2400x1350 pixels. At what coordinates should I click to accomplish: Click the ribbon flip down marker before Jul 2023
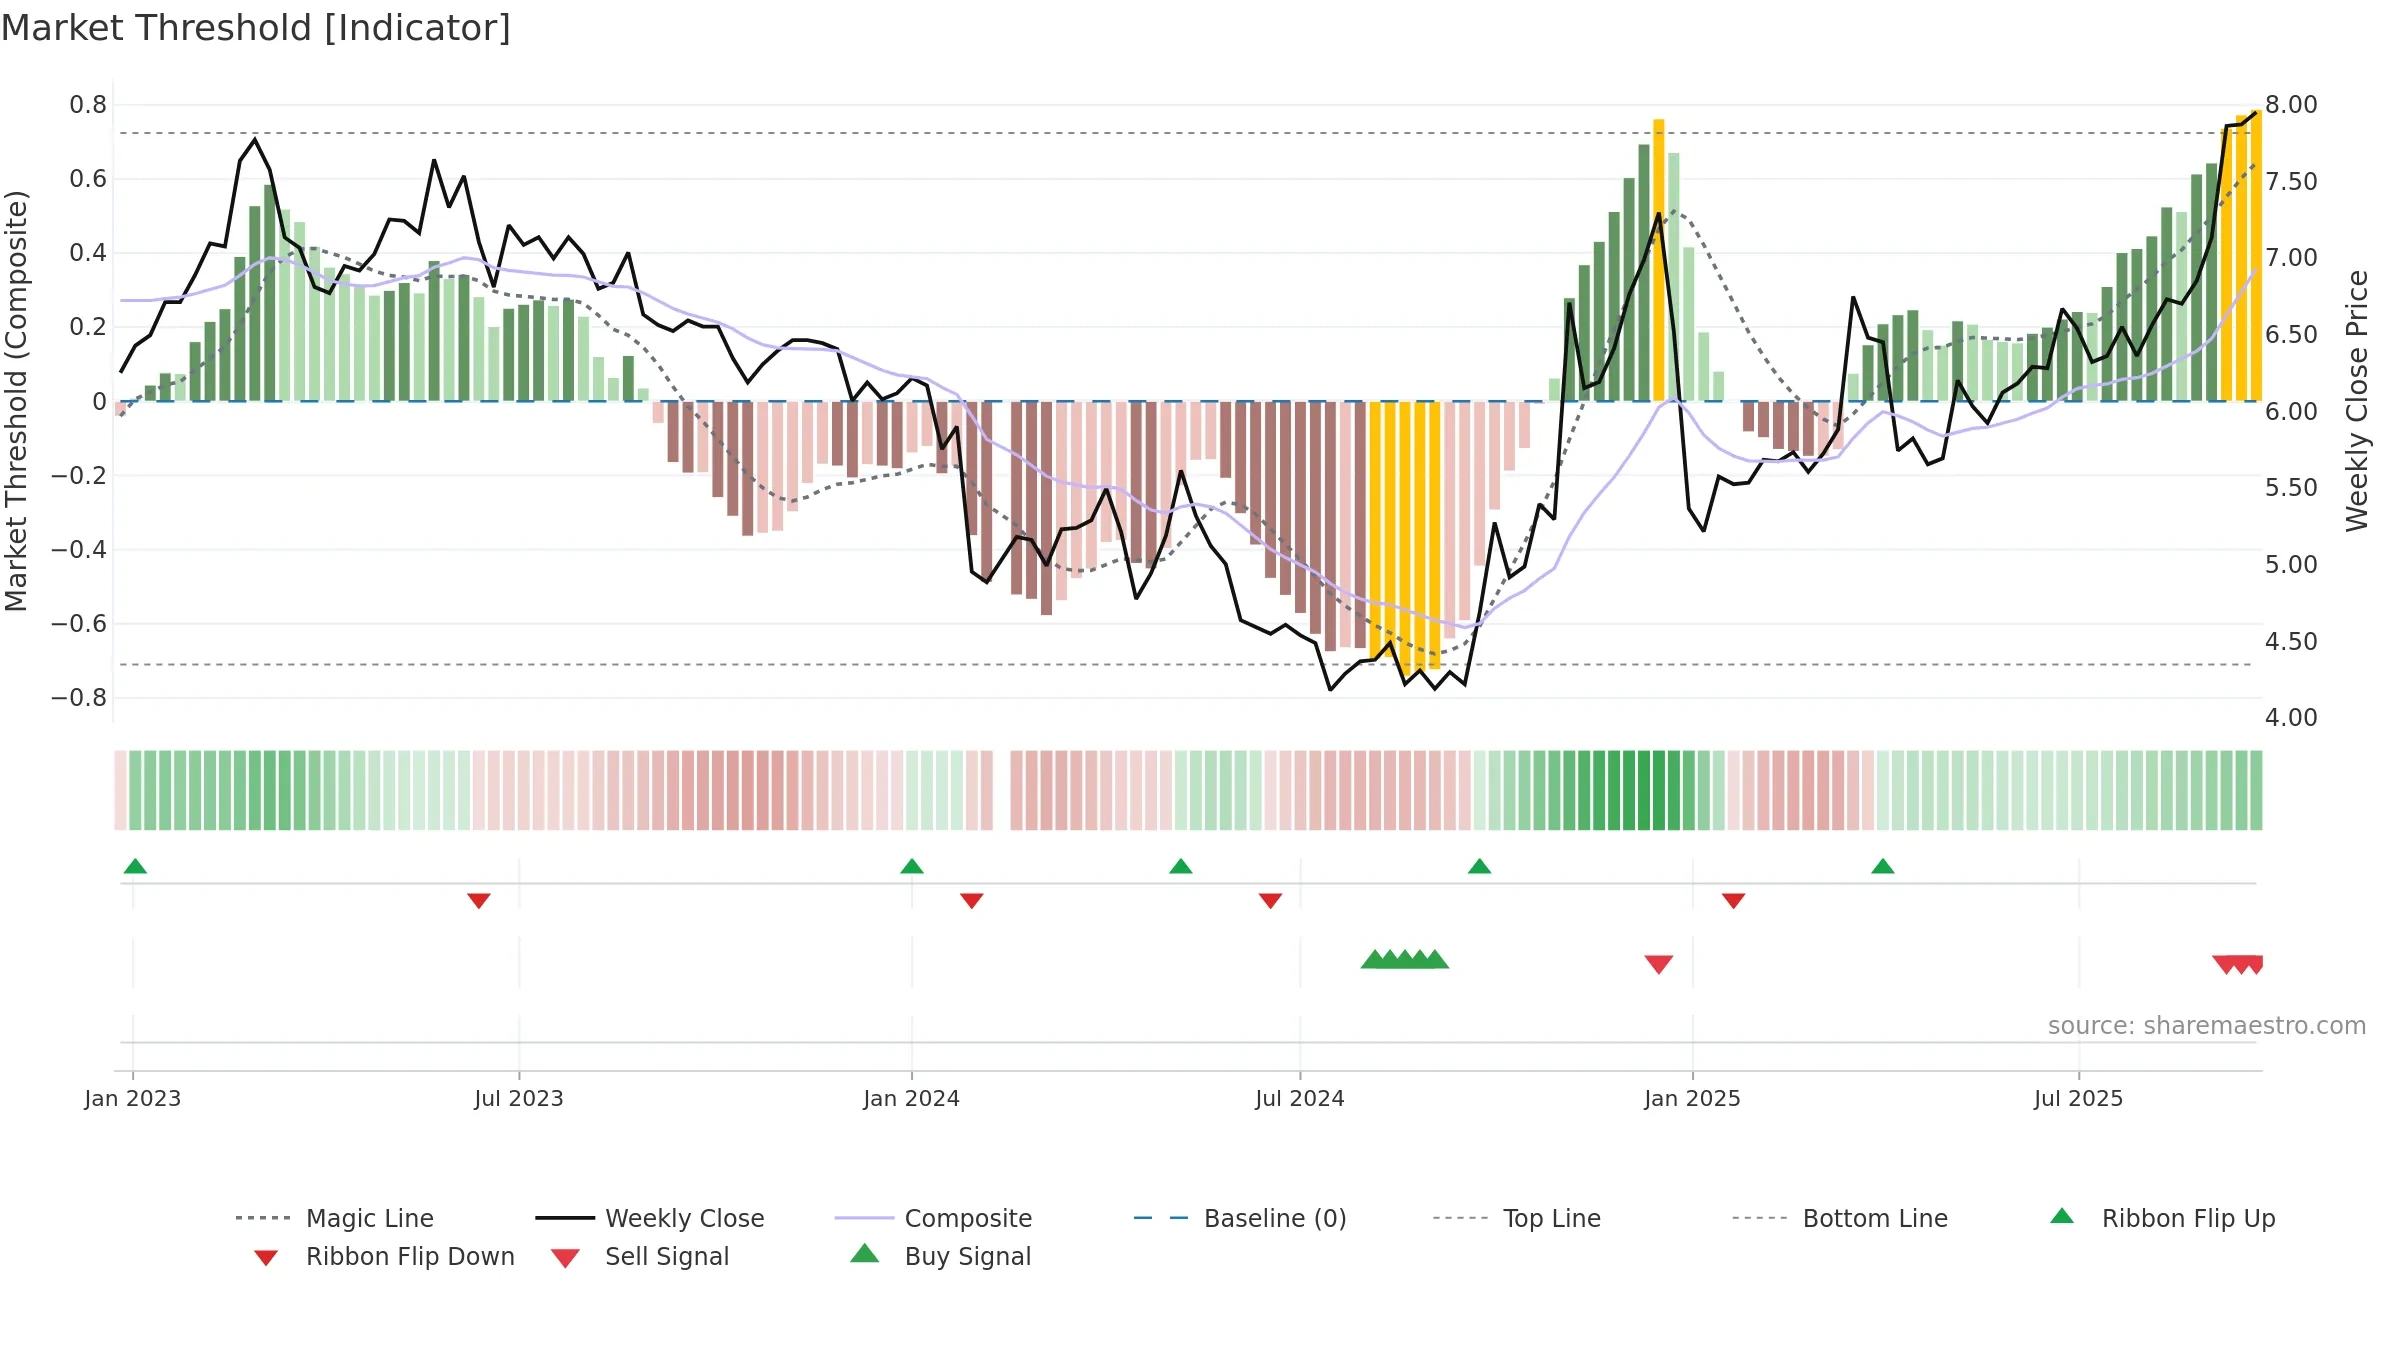[x=479, y=901]
